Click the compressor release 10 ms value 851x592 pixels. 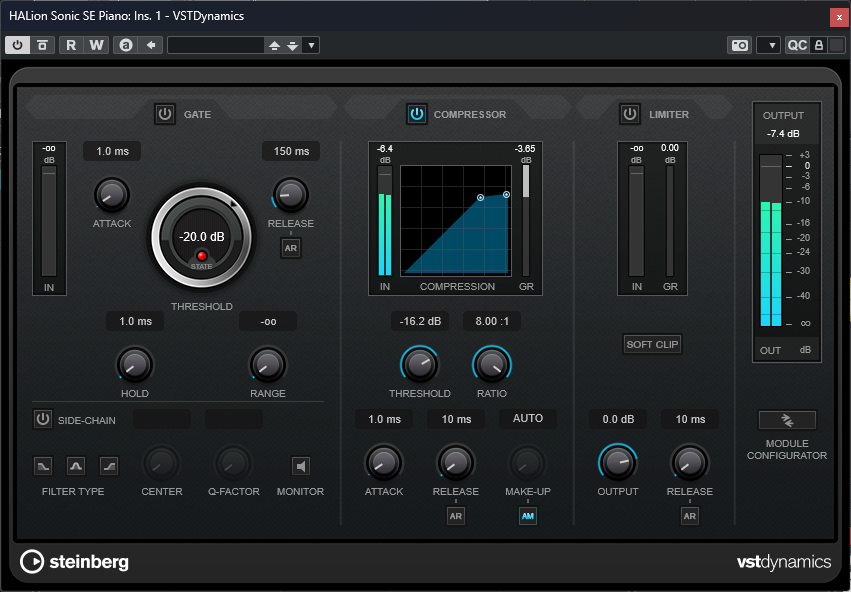coord(456,419)
